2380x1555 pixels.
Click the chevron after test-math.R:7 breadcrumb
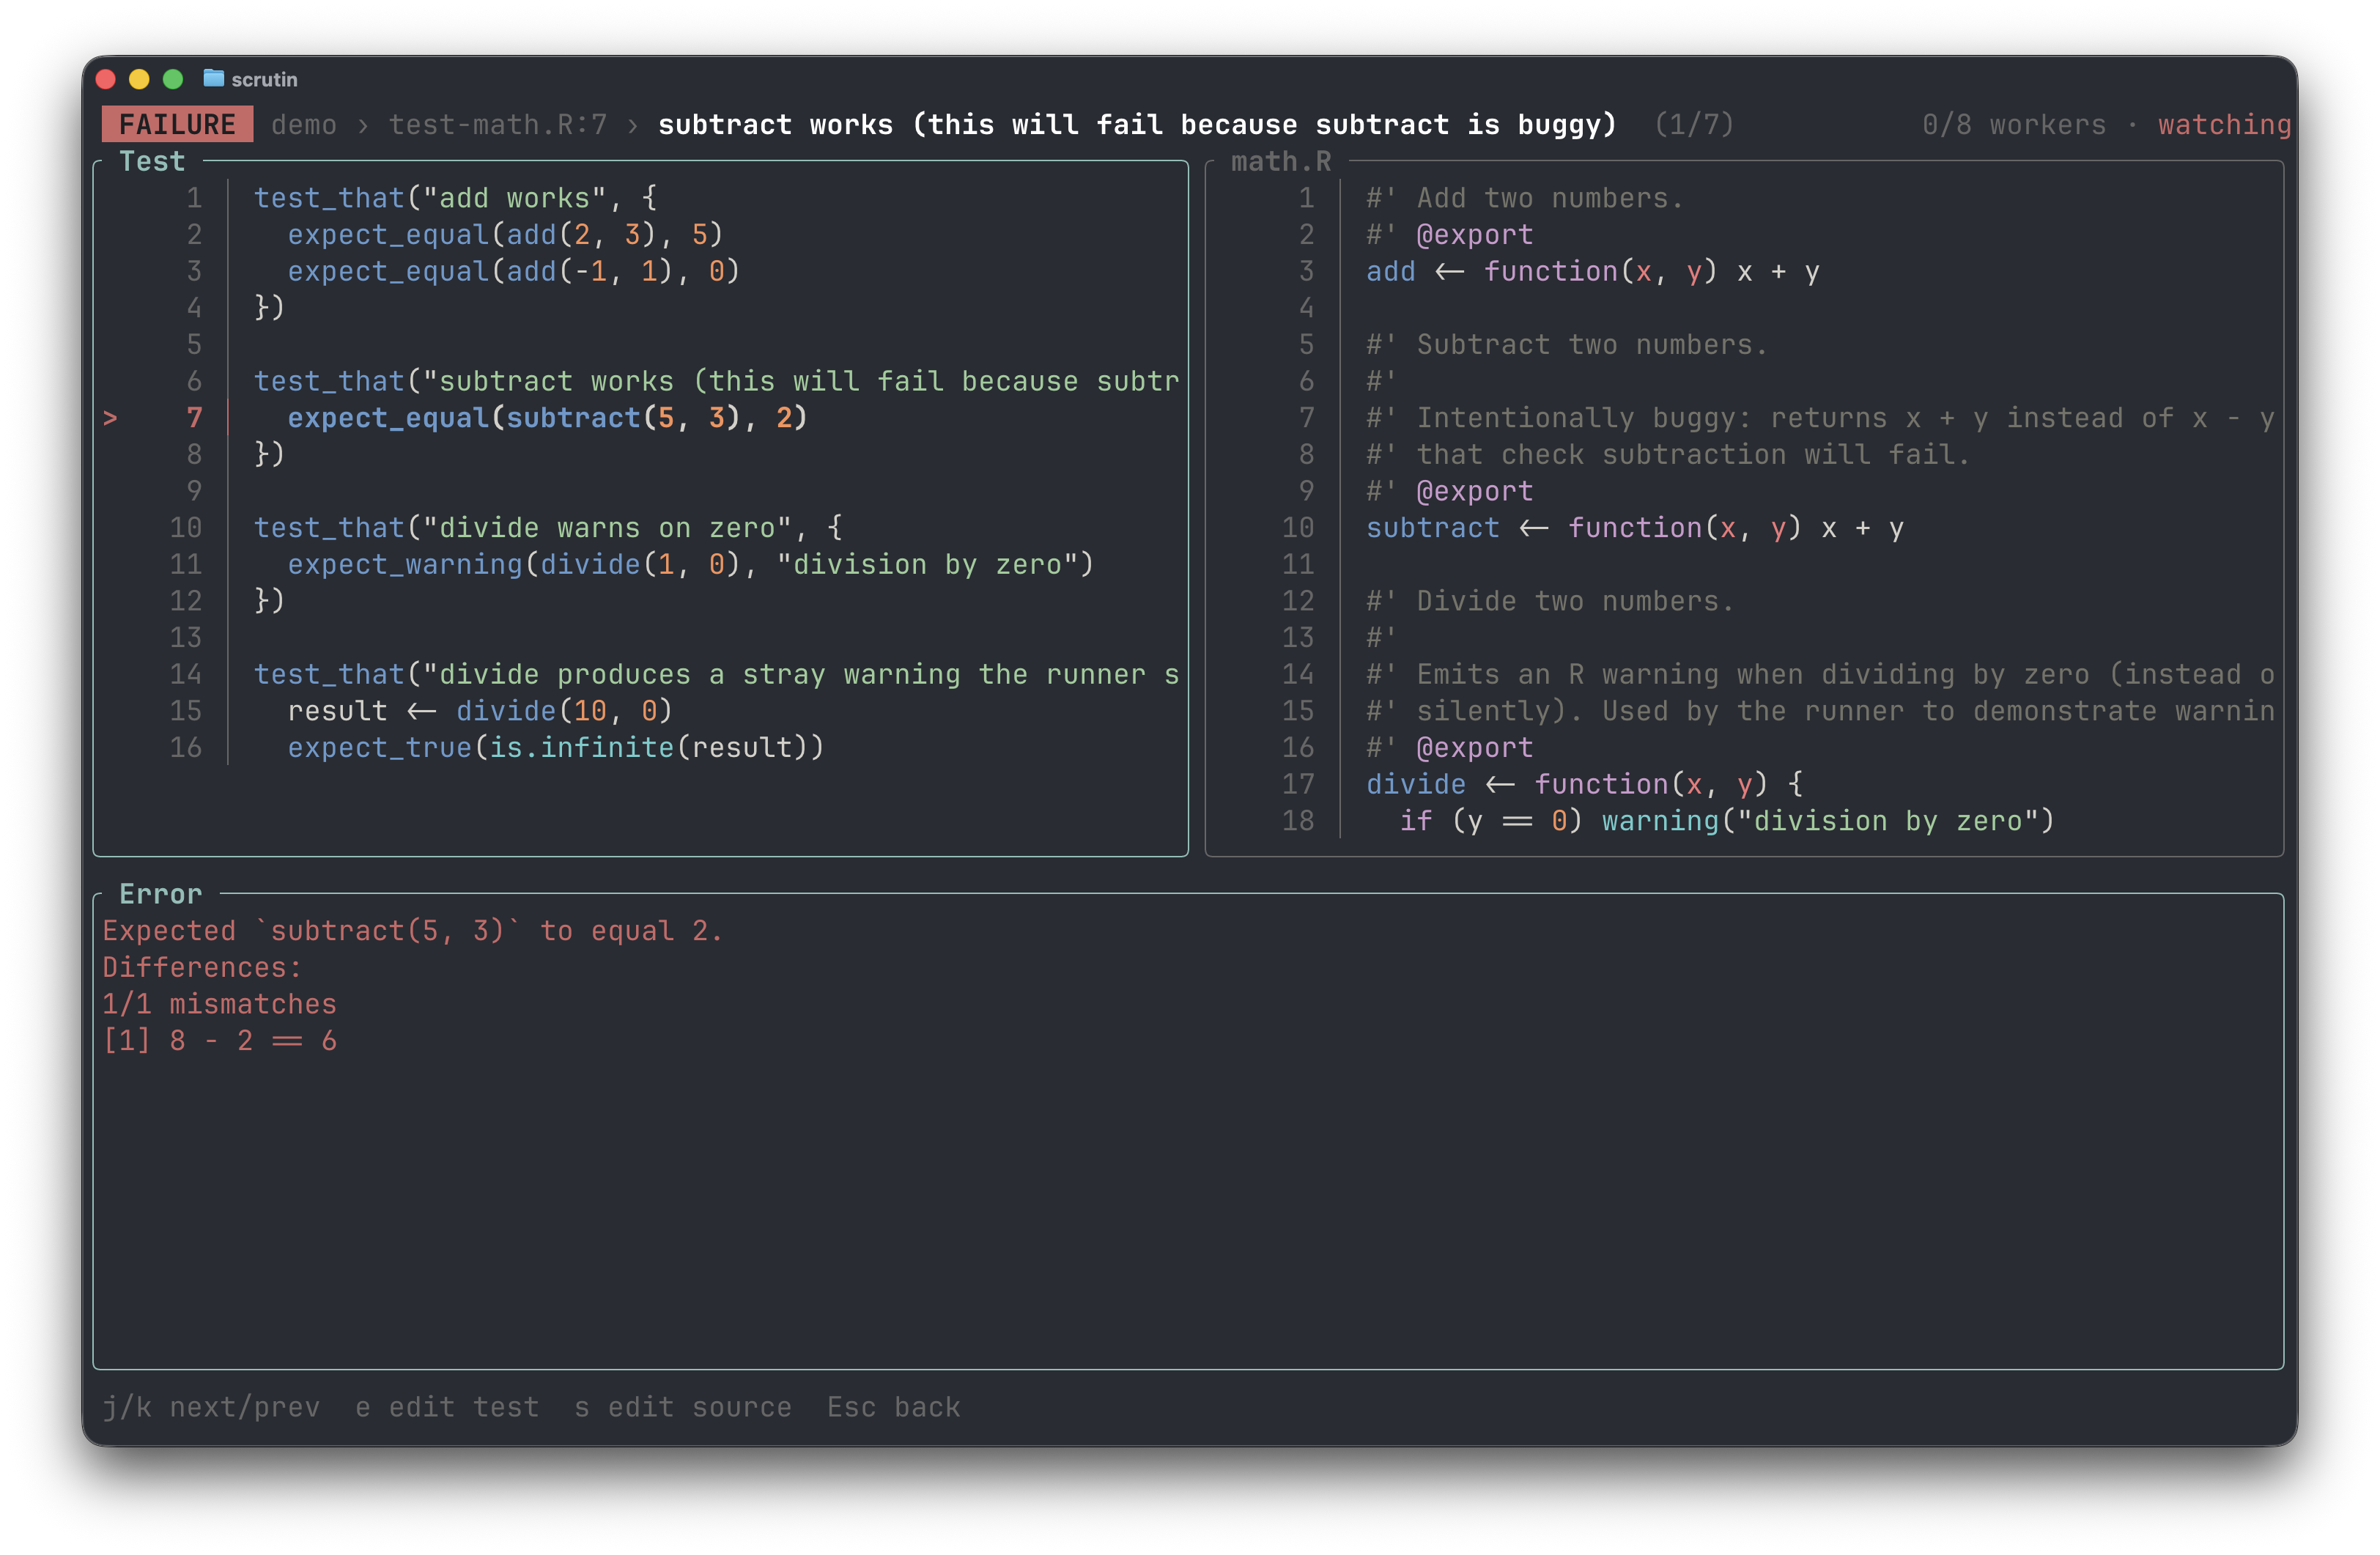(632, 125)
